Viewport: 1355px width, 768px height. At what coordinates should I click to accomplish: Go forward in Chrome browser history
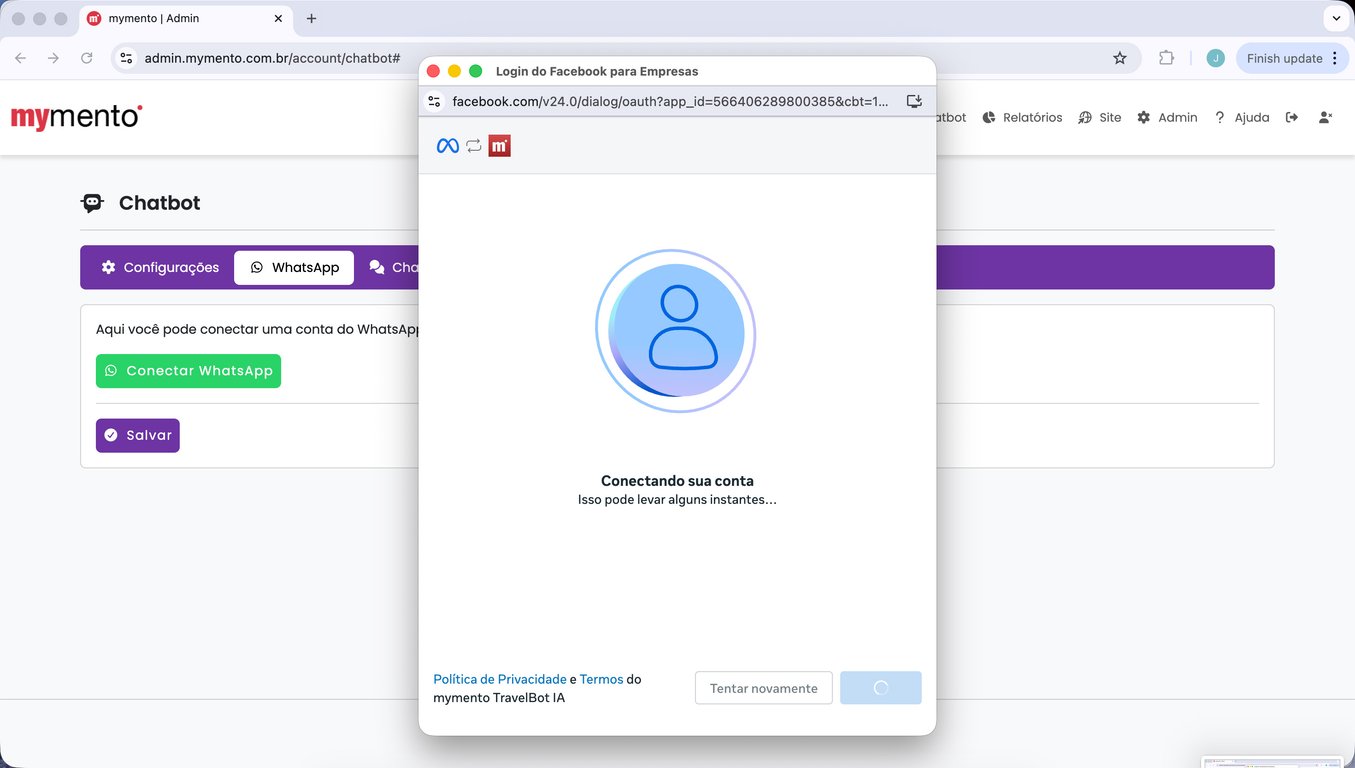pyautogui.click(x=53, y=58)
